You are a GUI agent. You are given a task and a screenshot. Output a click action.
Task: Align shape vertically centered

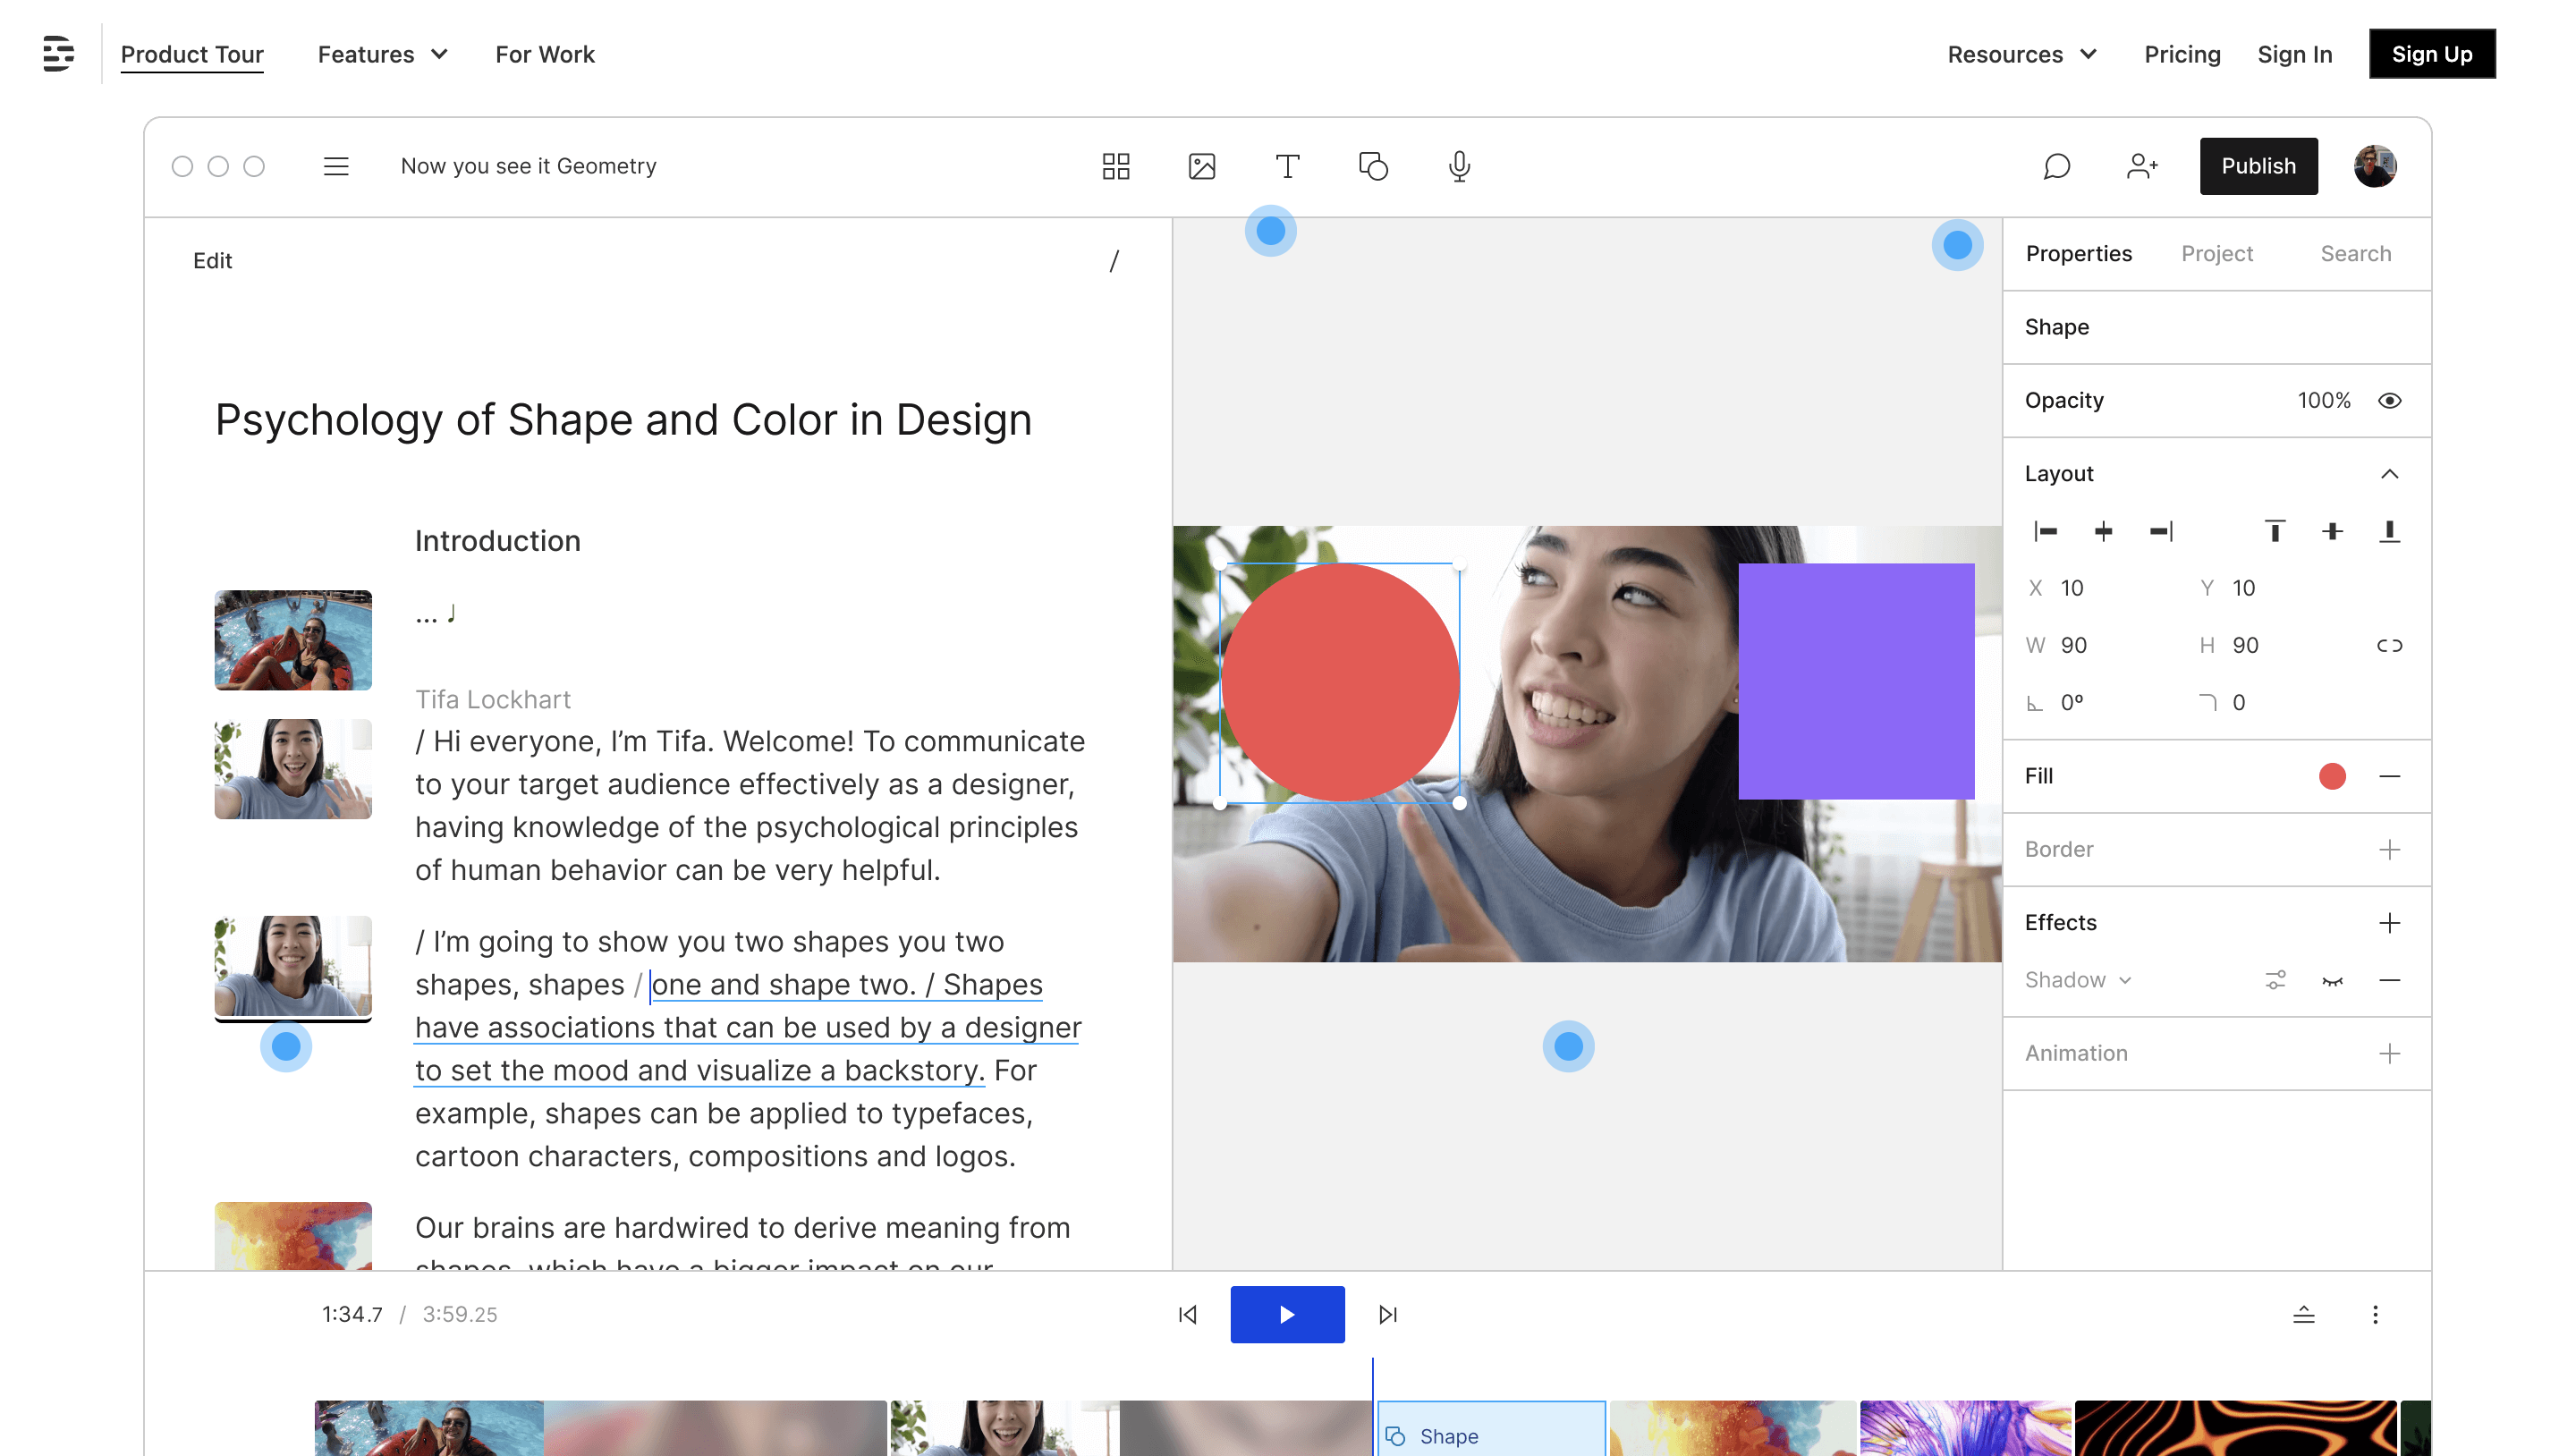pos(2332,531)
